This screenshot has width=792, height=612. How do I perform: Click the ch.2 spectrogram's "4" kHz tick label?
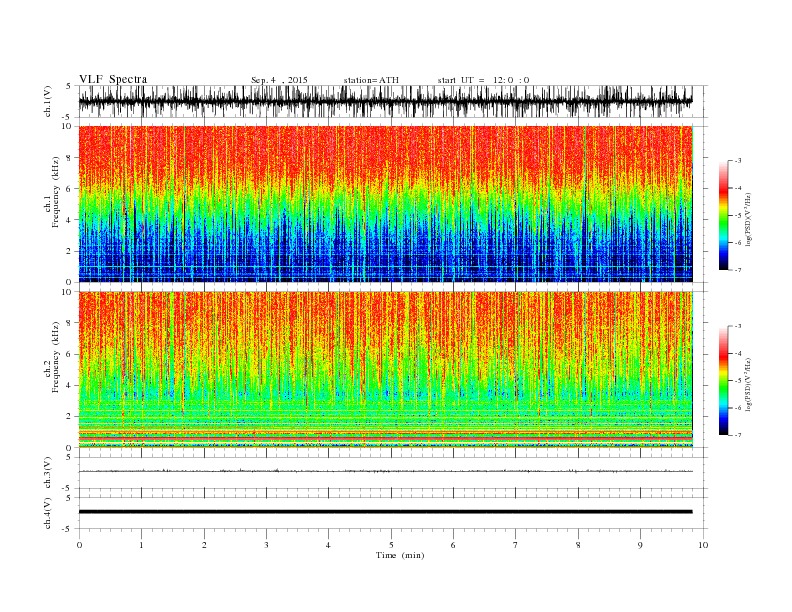click(69, 385)
